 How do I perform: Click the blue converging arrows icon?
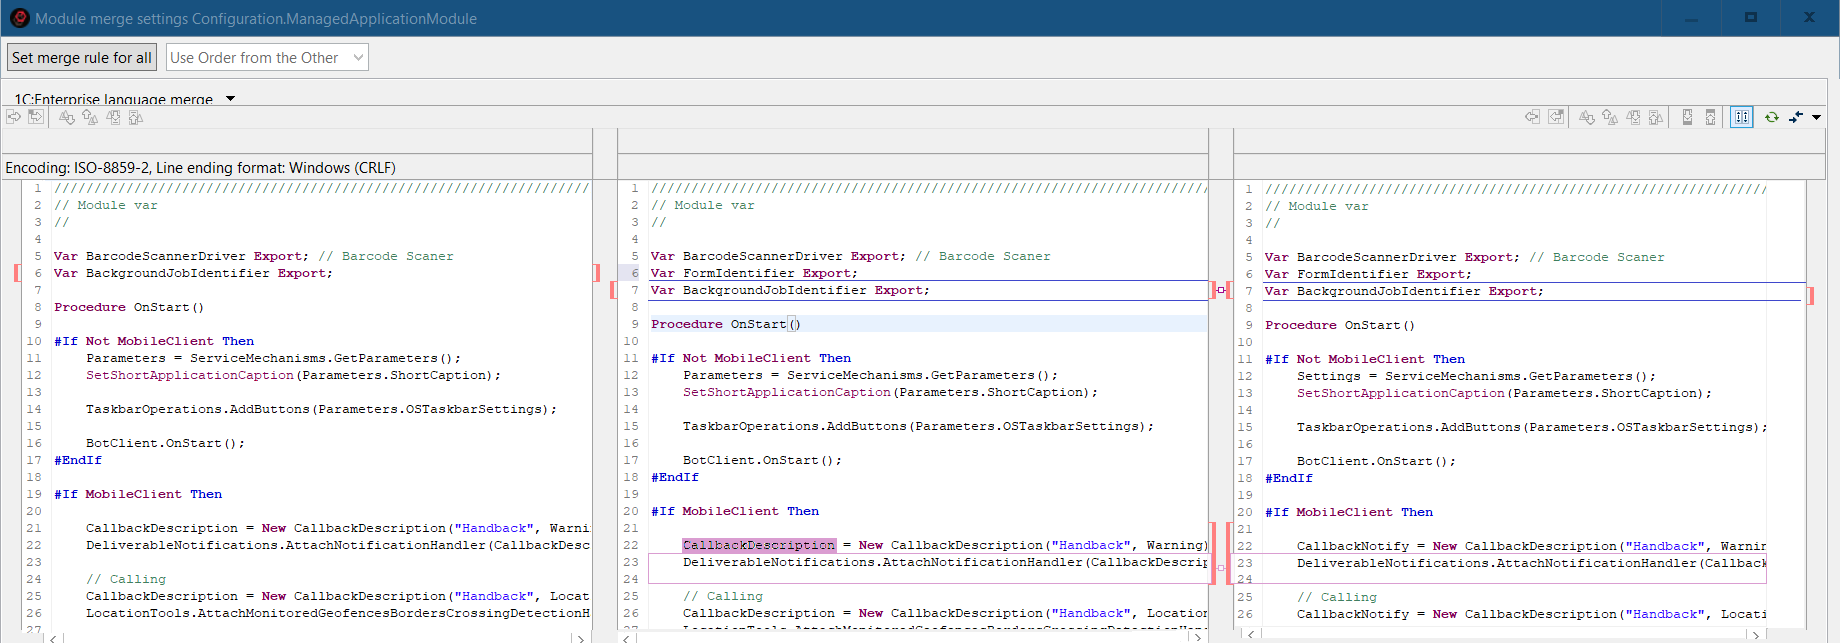(1796, 117)
